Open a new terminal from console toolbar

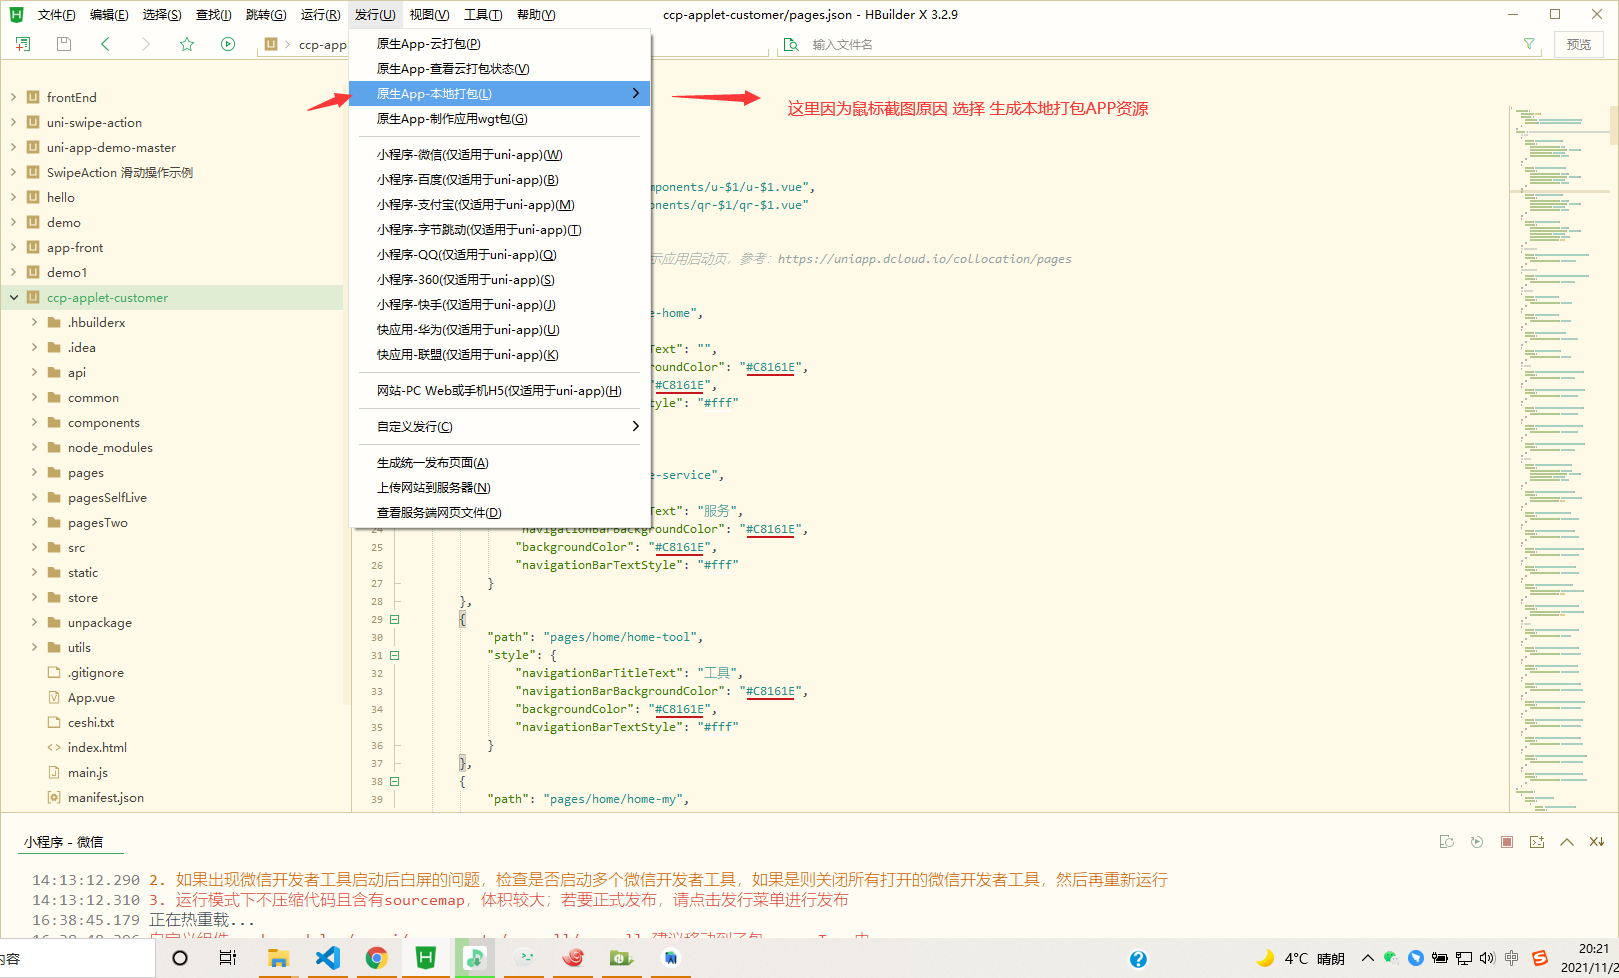click(1537, 842)
